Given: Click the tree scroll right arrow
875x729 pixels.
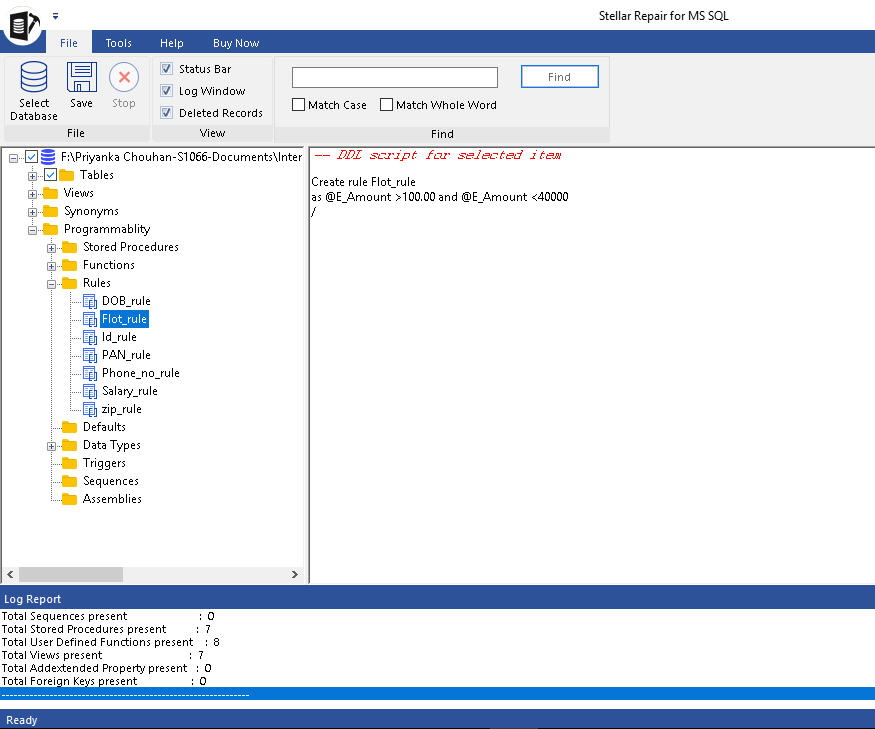Looking at the screenshot, I should pyautogui.click(x=295, y=574).
